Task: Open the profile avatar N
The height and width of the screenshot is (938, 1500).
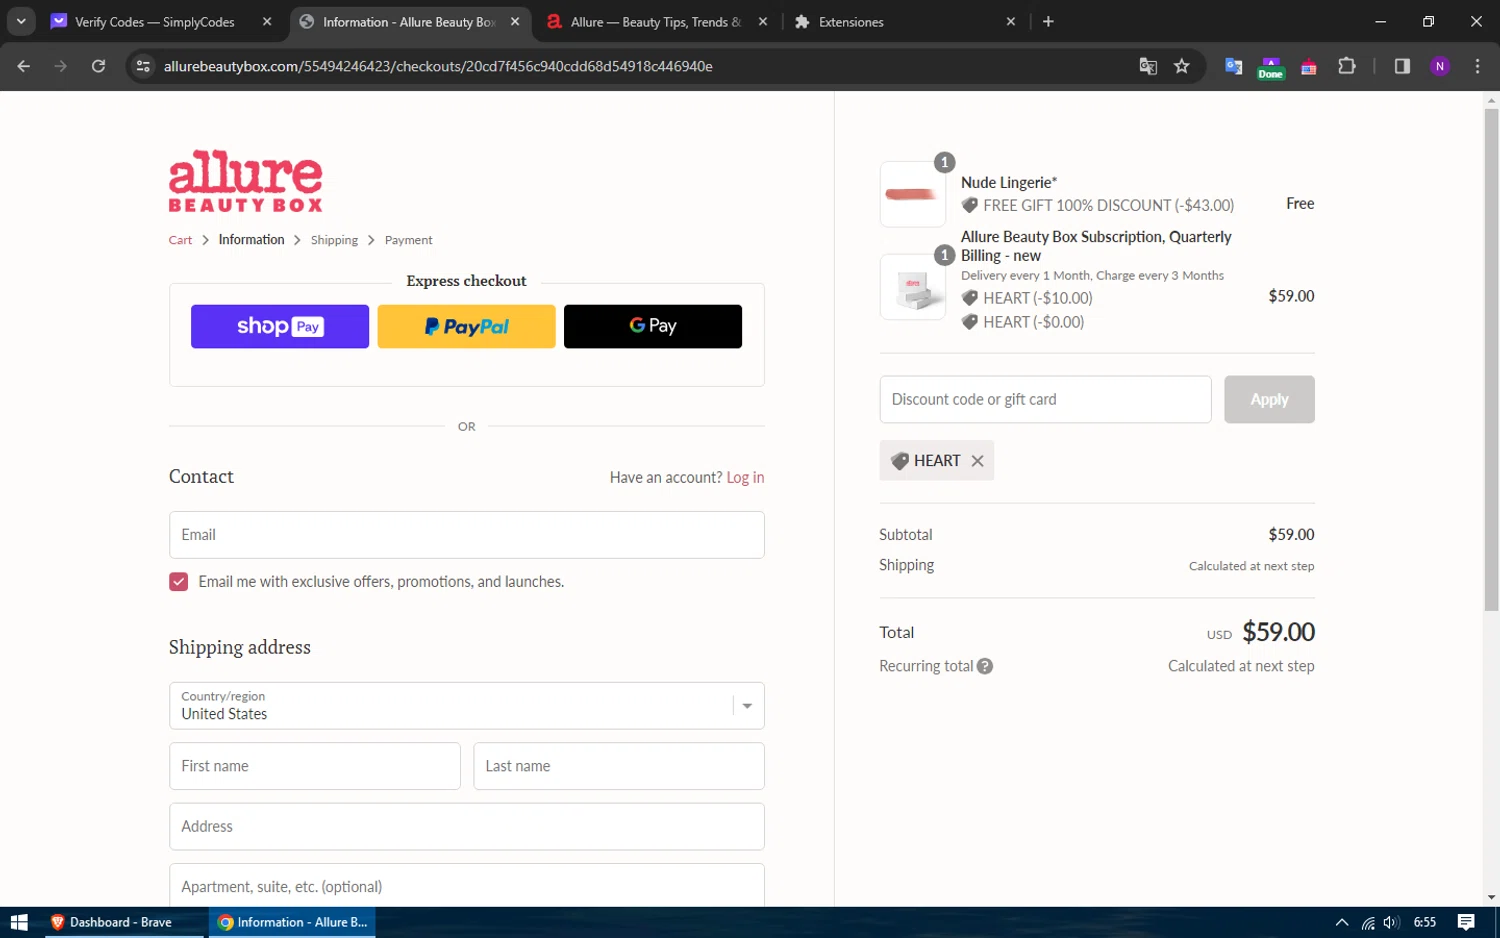Action: click(x=1440, y=66)
